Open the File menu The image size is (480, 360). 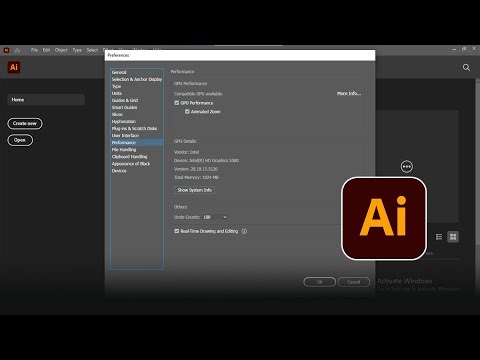(34, 50)
